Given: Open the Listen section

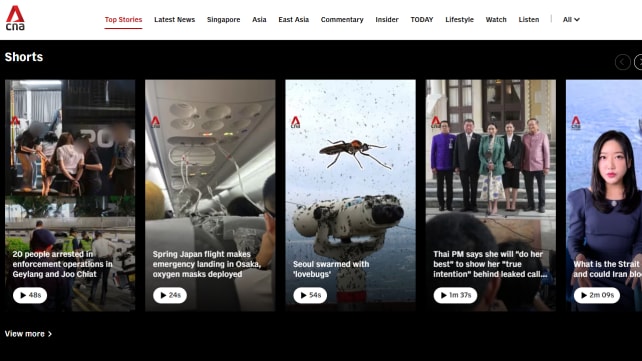Looking at the screenshot, I should 529,20.
